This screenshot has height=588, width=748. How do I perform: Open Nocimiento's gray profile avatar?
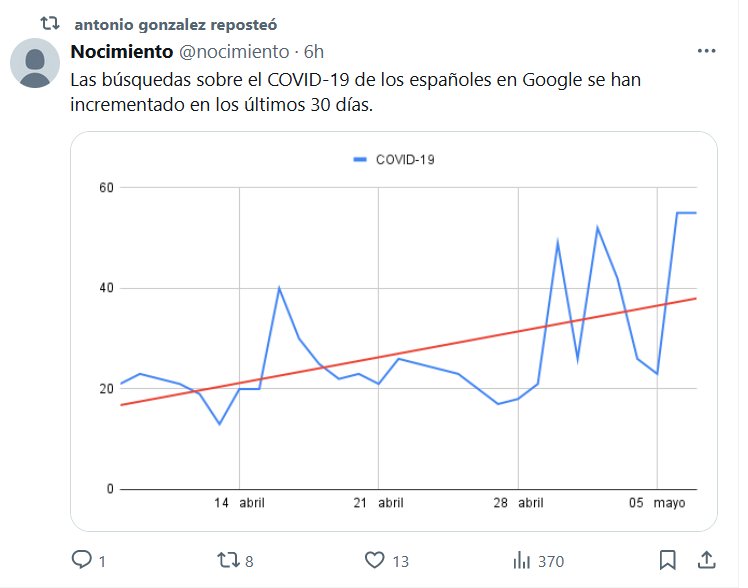tap(37, 65)
